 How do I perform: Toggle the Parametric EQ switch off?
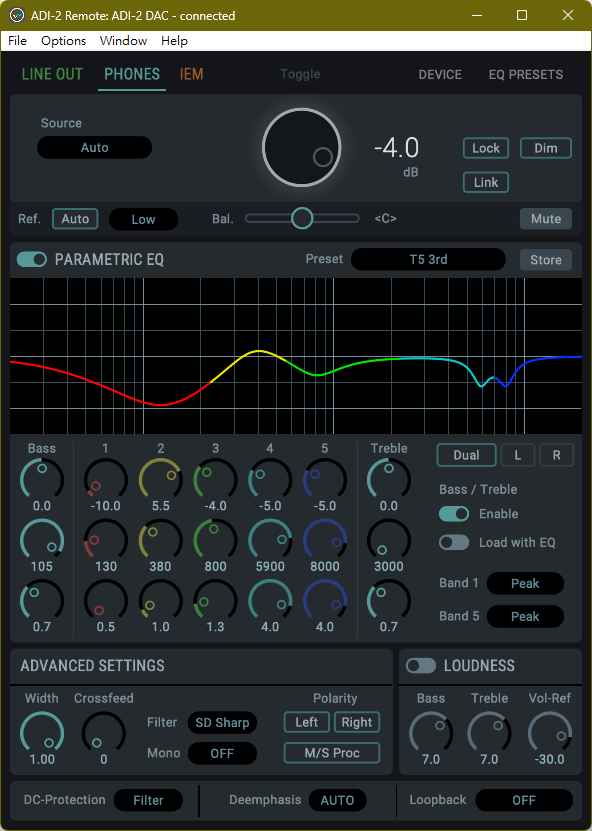pos(32,259)
